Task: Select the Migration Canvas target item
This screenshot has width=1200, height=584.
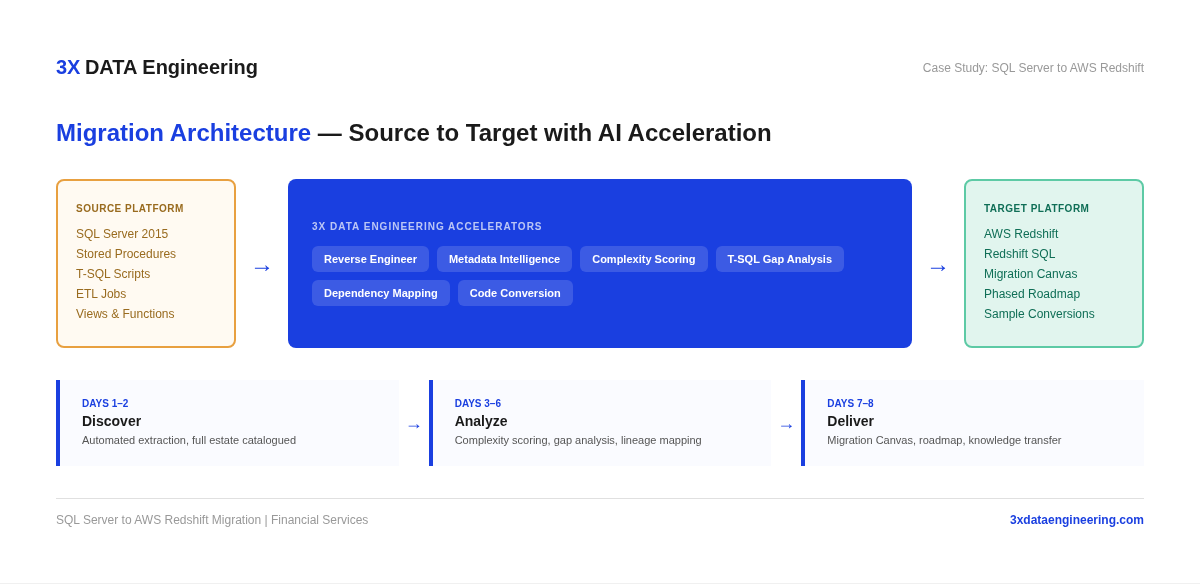Action: 1030,274
